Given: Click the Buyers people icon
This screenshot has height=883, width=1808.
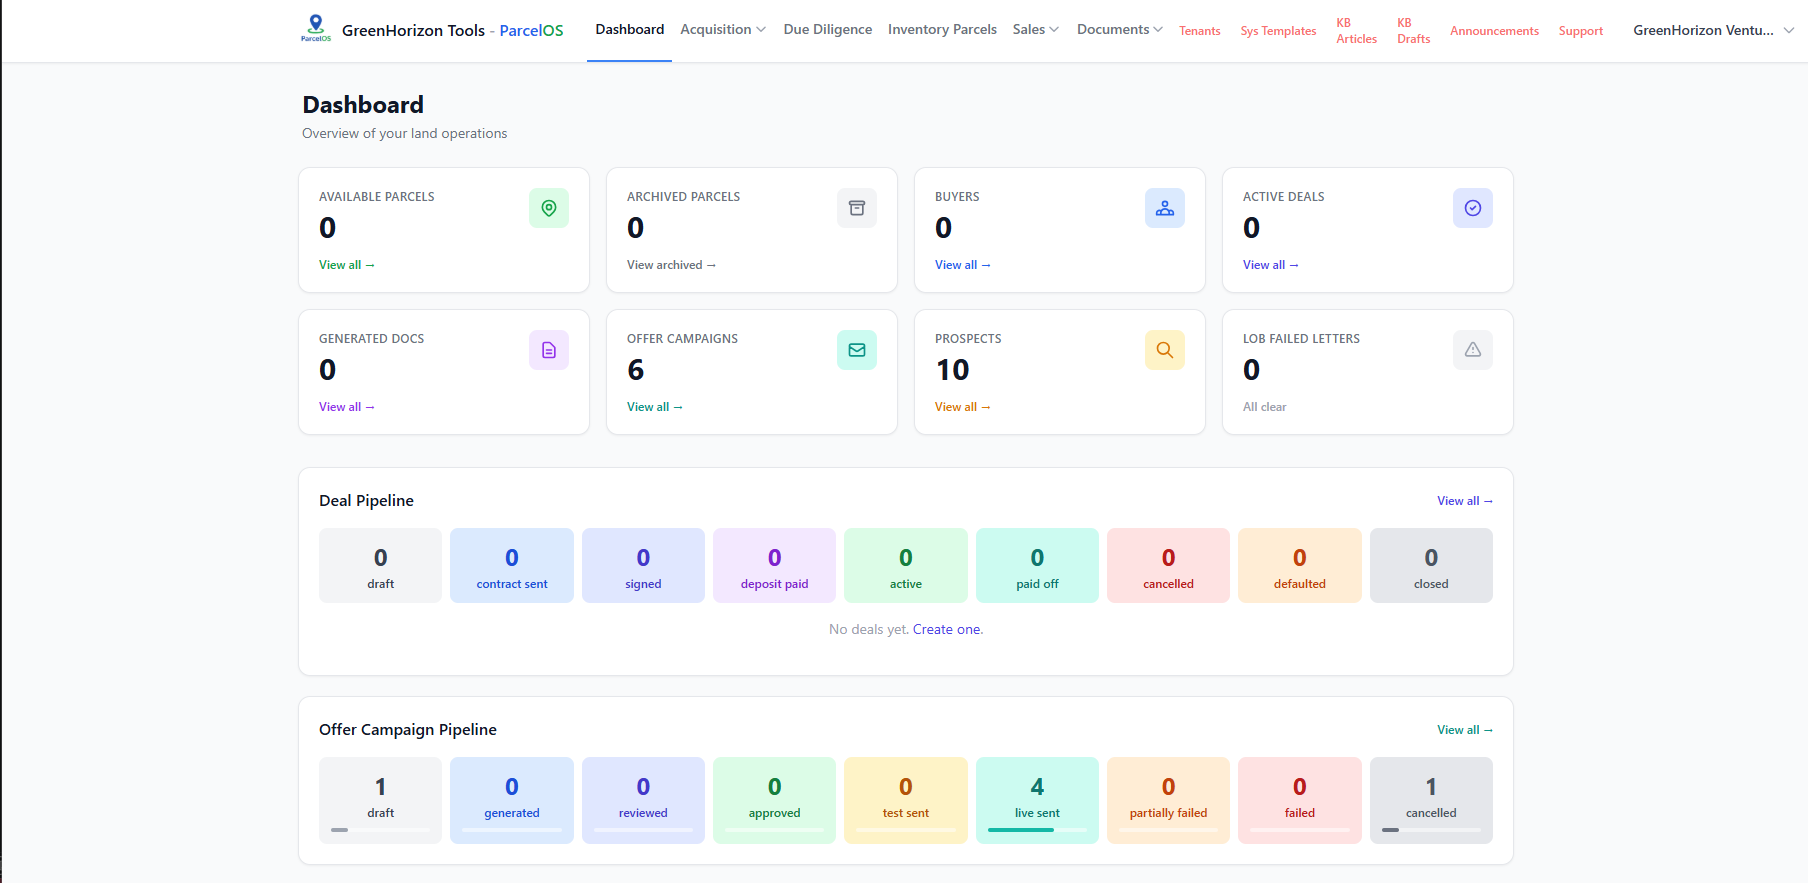Looking at the screenshot, I should pyautogui.click(x=1165, y=208).
